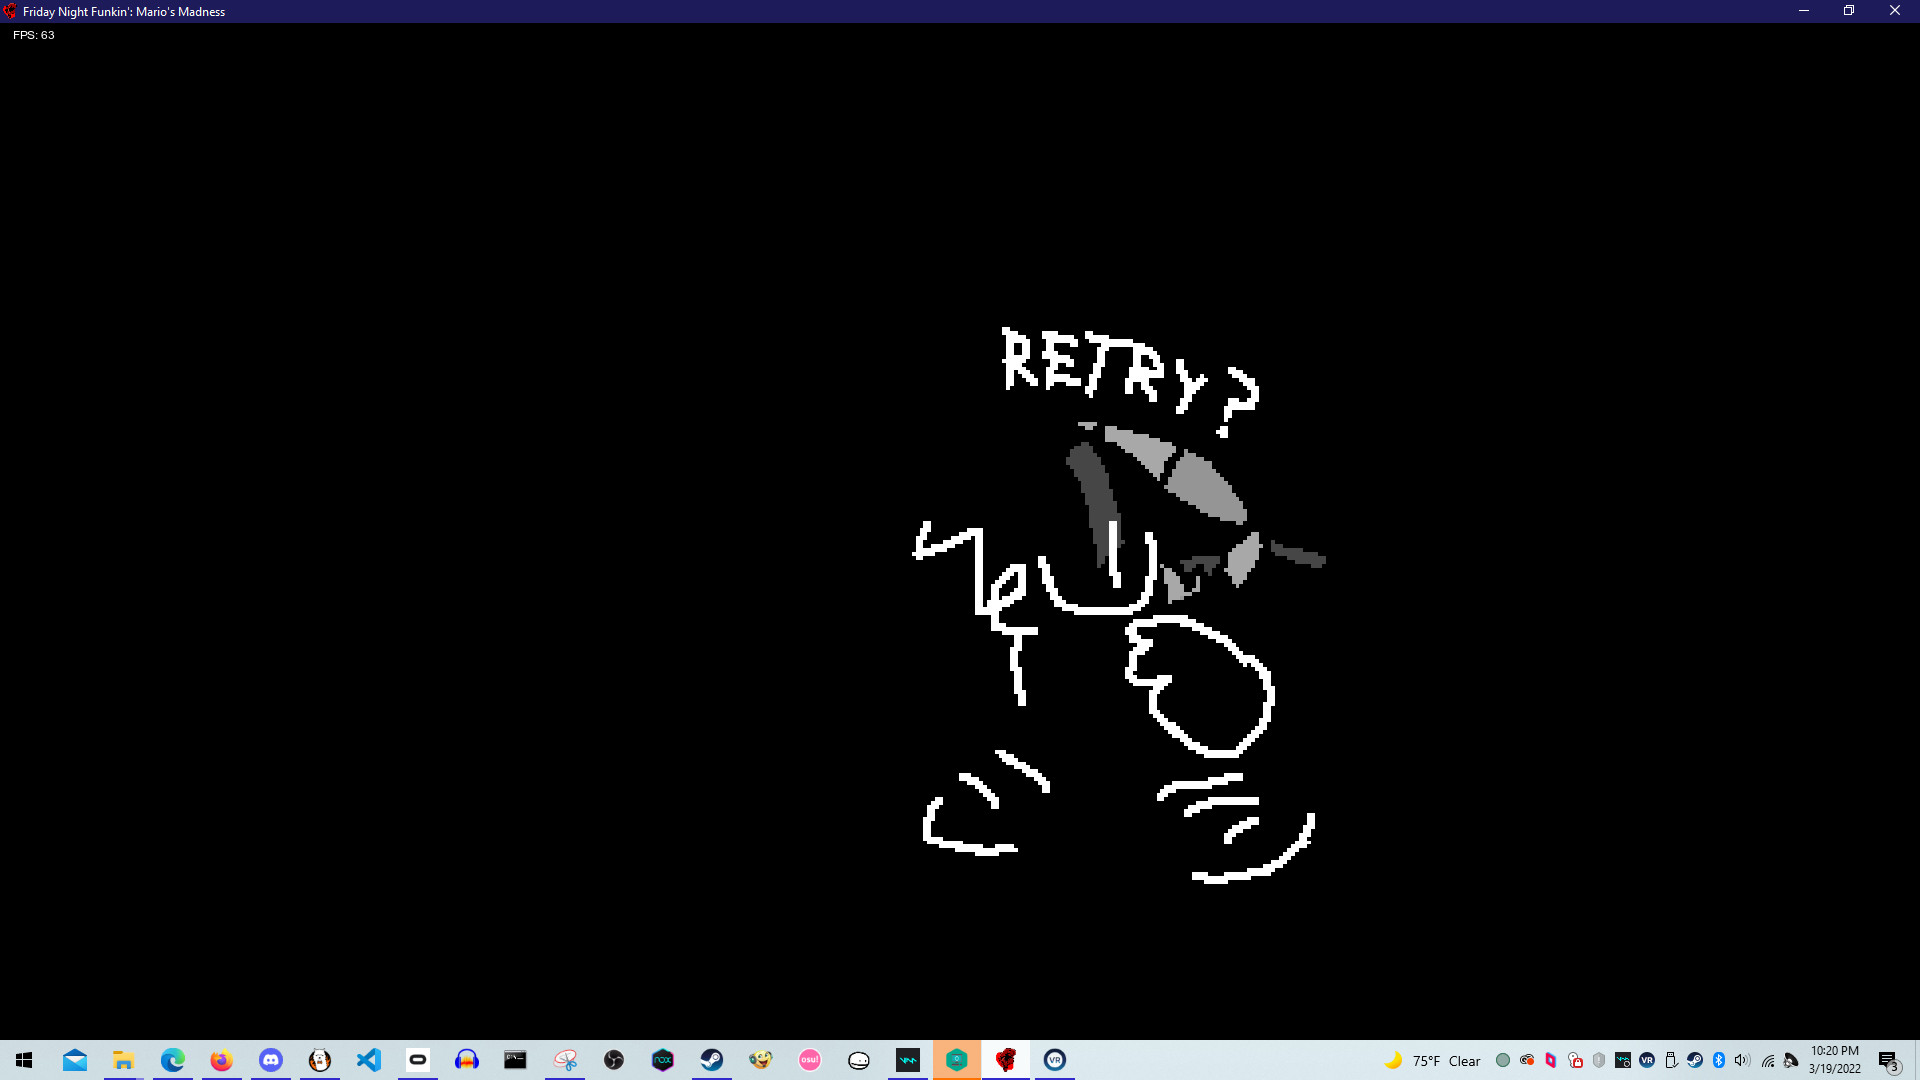Open Audacity headphones icon in the taskbar
Image resolution: width=1920 pixels, height=1080 pixels.
[466, 1060]
